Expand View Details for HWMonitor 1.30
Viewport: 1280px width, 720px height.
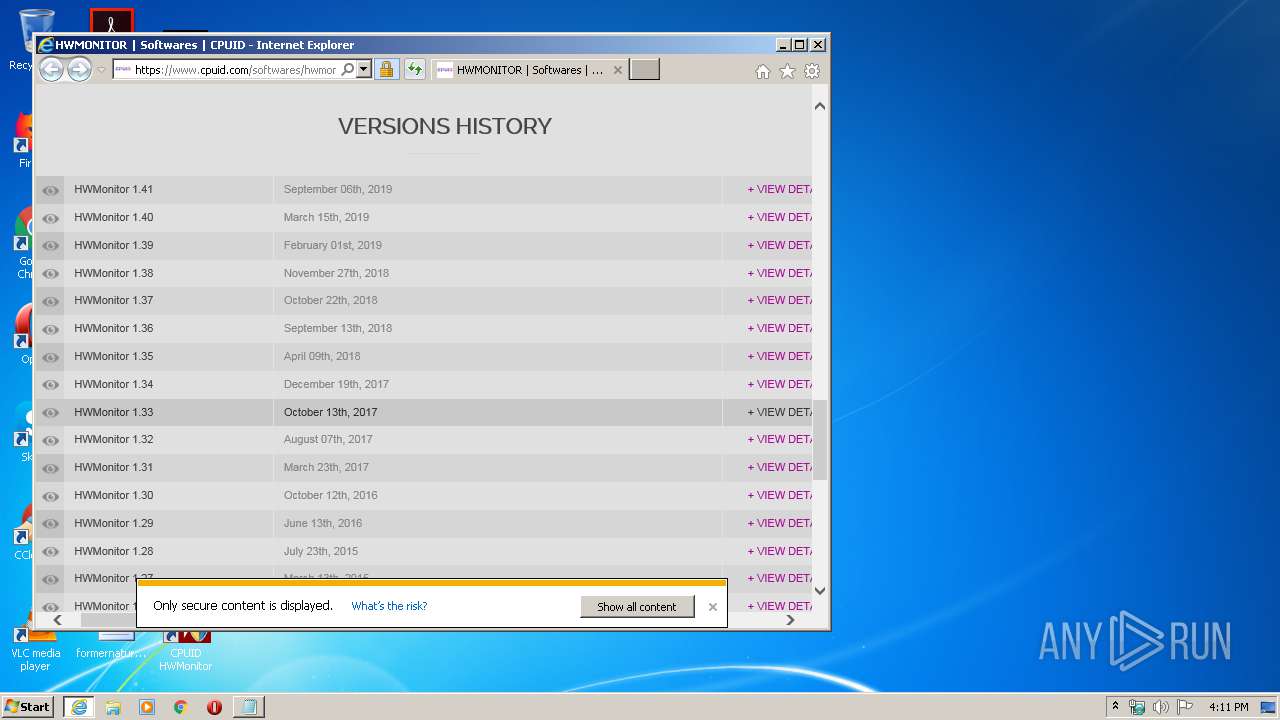point(780,495)
